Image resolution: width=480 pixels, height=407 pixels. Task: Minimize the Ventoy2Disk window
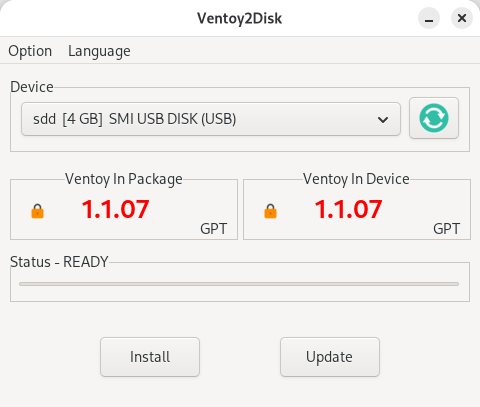429,18
